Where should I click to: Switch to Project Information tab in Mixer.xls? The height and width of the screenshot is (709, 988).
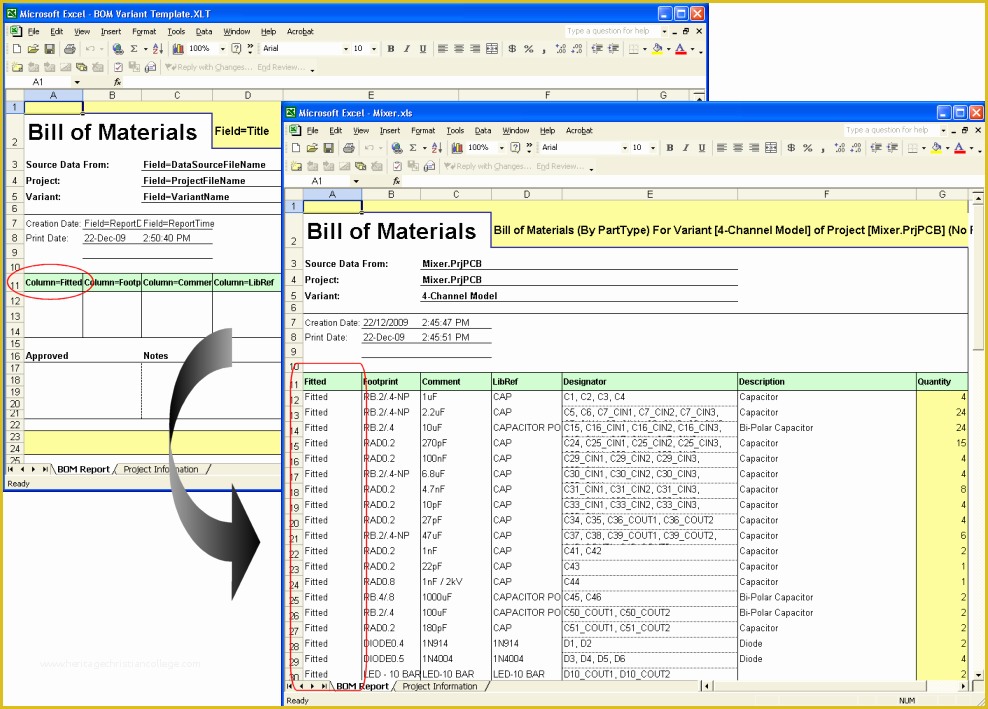pyautogui.click(x=440, y=687)
